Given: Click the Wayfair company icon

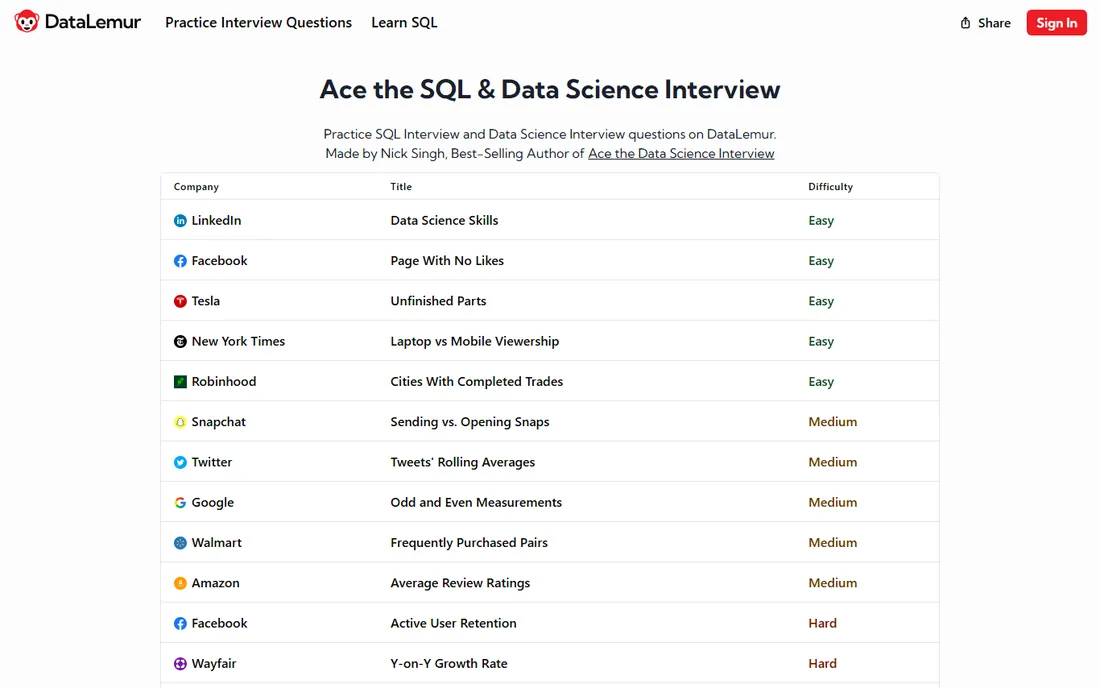Looking at the screenshot, I should (180, 663).
